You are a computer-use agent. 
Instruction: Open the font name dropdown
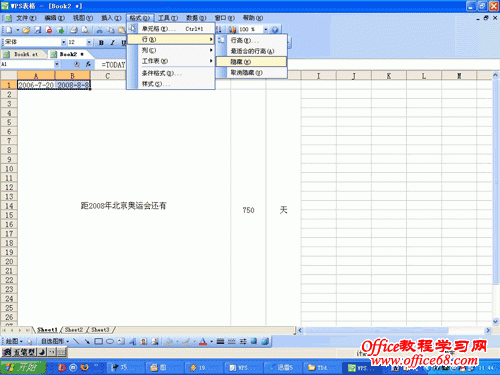[x=63, y=42]
